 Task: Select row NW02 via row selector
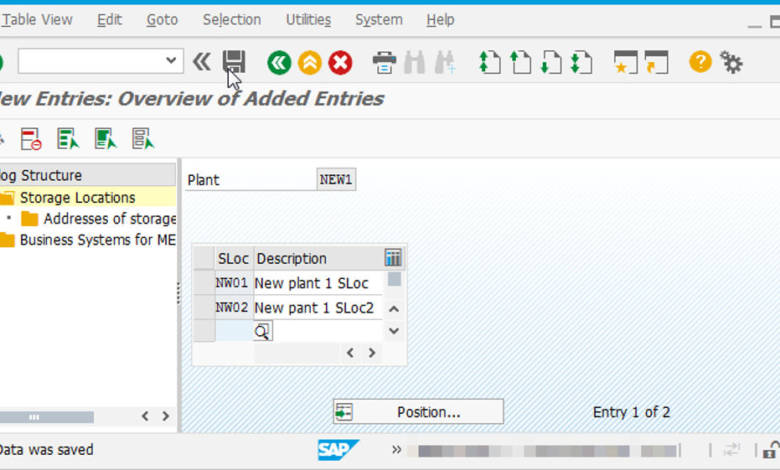click(x=204, y=307)
